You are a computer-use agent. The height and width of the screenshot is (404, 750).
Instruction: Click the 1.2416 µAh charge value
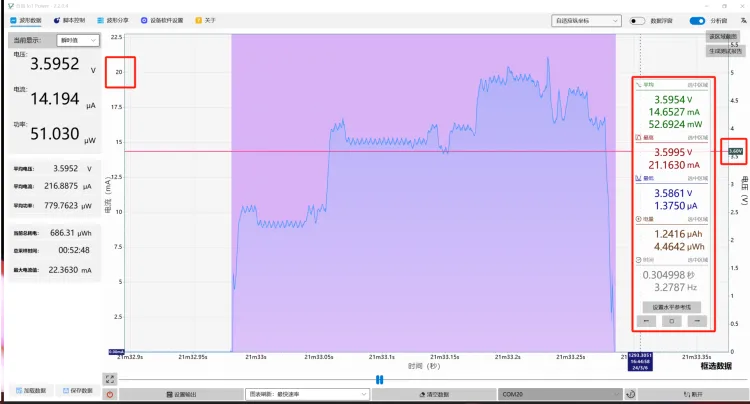point(678,234)
